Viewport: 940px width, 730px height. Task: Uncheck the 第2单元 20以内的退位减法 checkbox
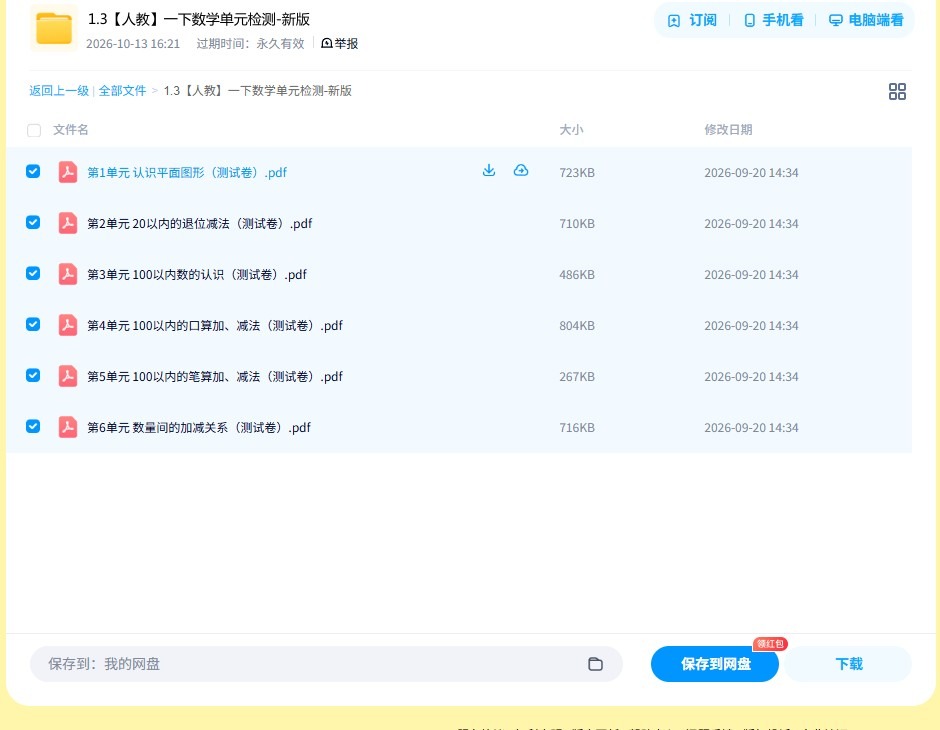tap(33, 222)
